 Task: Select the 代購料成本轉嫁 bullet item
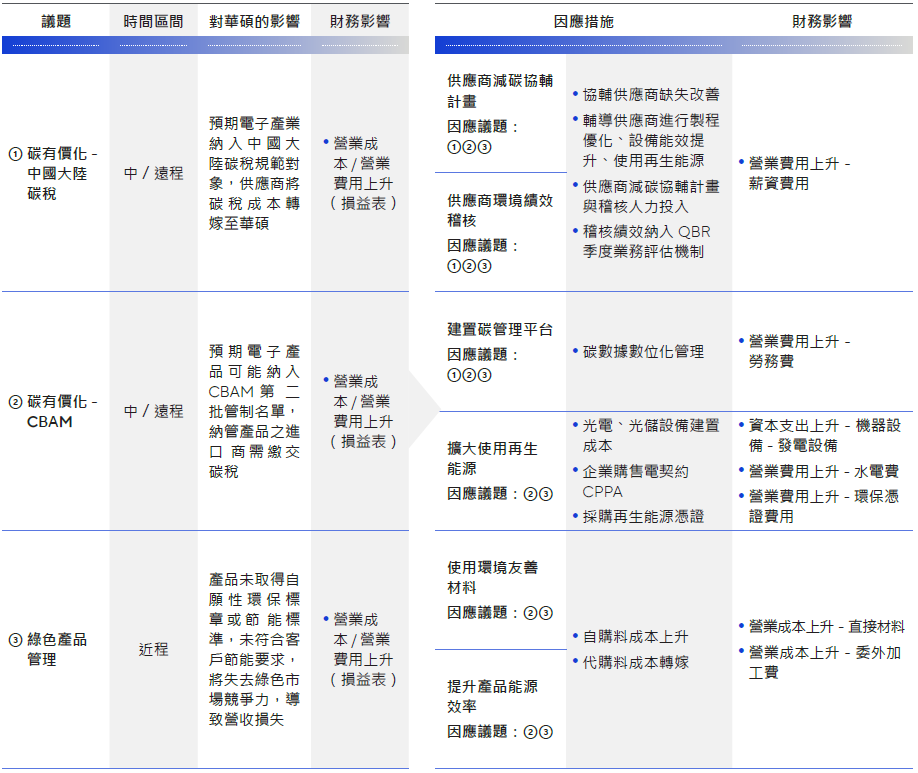click(635, 662)
